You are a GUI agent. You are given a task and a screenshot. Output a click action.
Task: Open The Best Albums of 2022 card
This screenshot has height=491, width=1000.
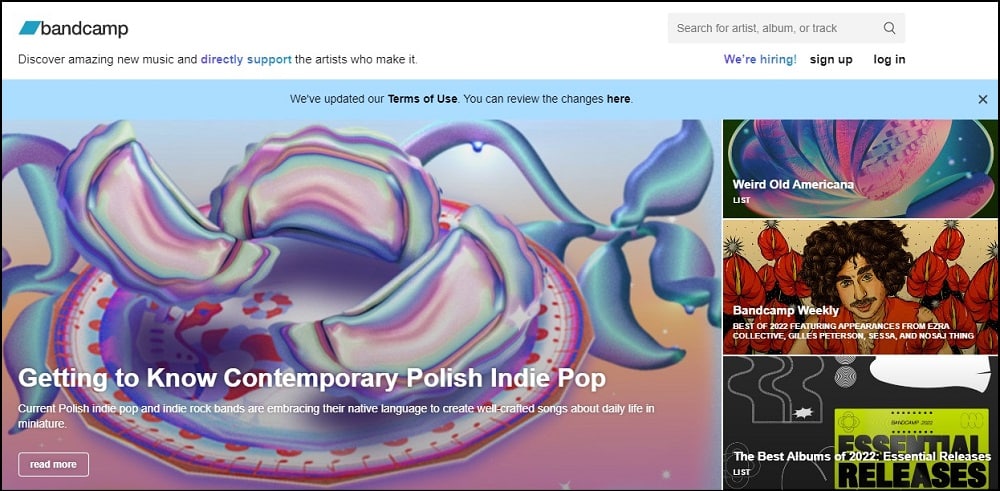(860, 423)
